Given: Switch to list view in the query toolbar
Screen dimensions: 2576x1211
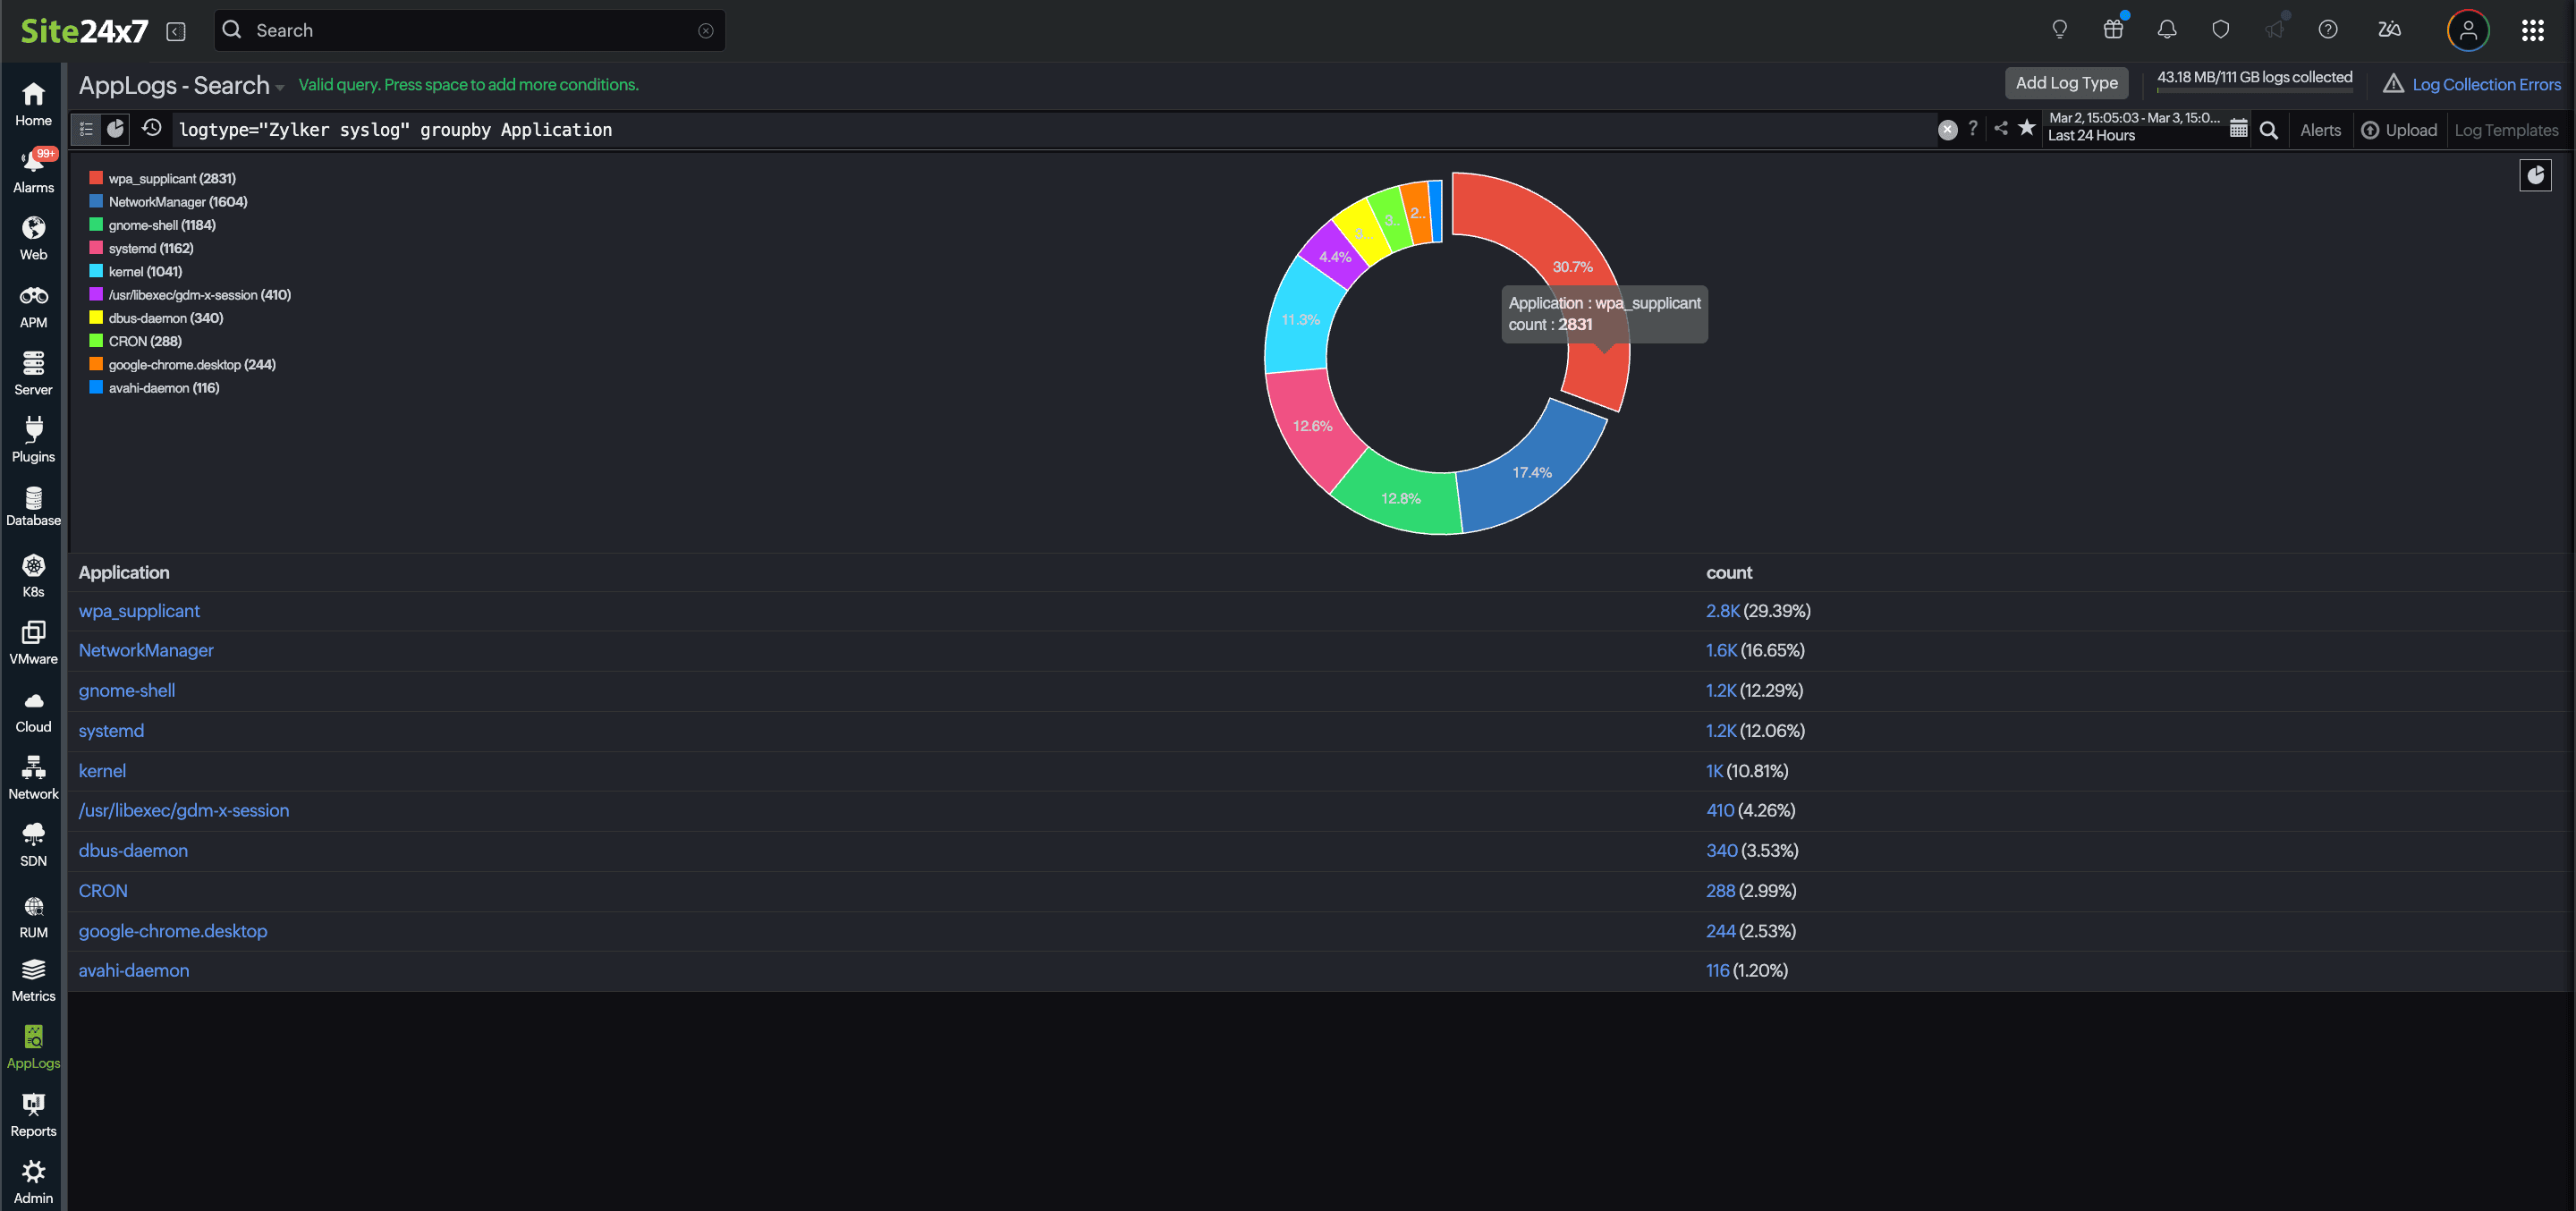Looking at the screenshot, I should pyautogui.click(x=86, y=129).
